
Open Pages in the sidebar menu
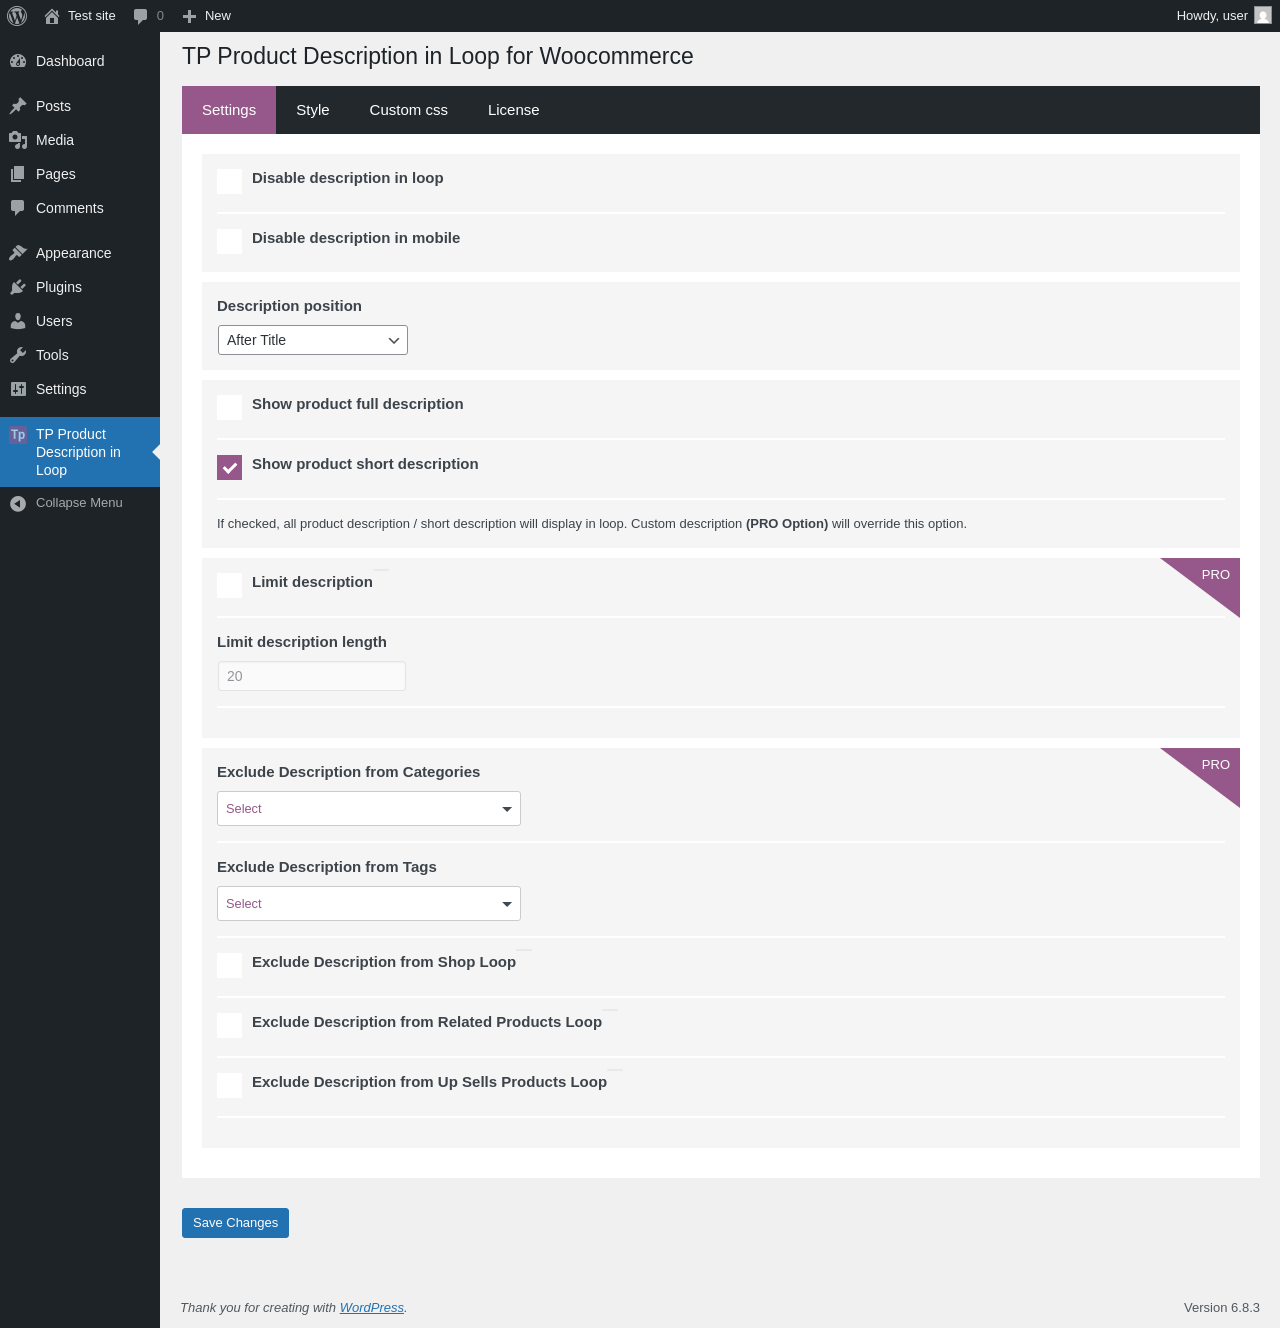point(80,174)
